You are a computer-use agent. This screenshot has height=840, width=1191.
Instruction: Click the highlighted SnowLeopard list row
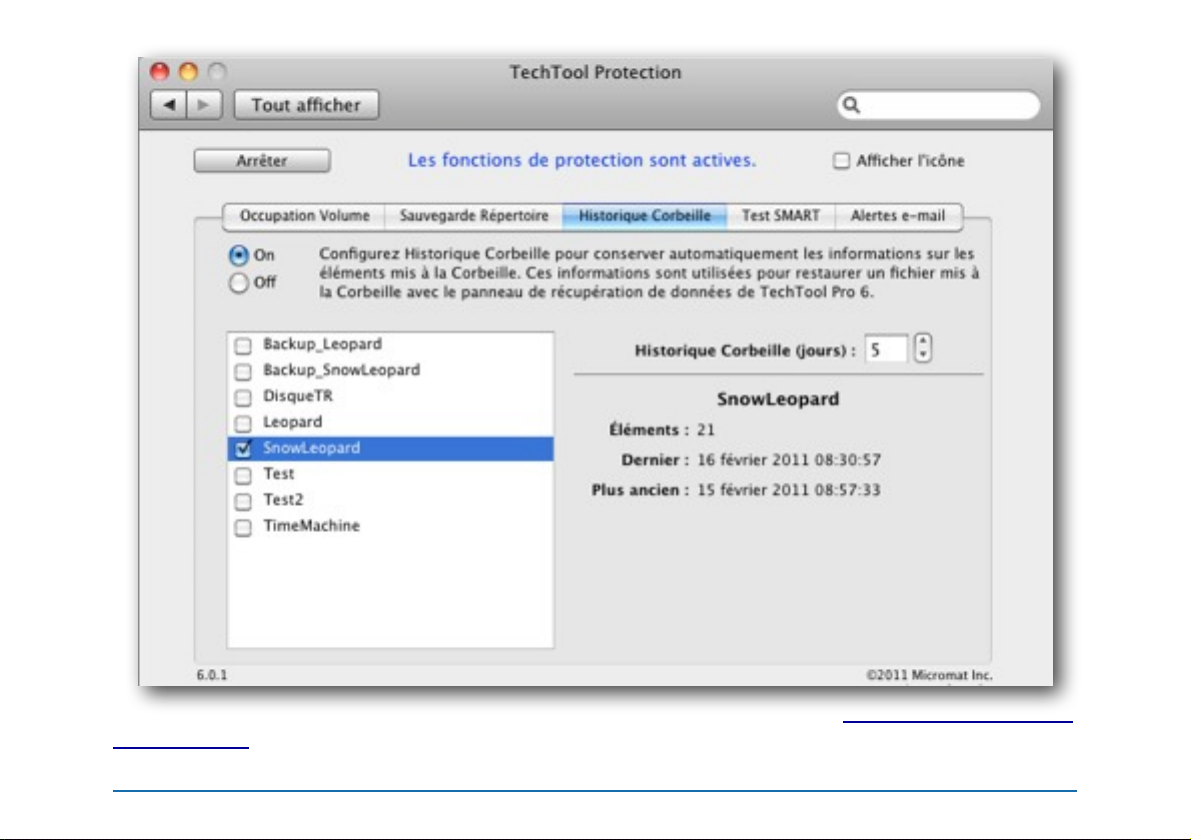point(390,448)
